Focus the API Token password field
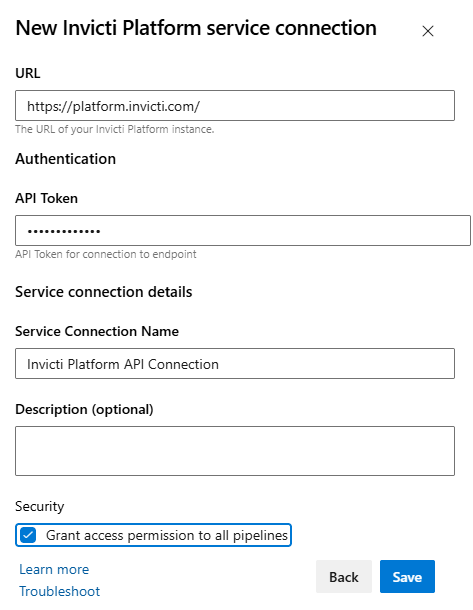Image resolution: width=473 pixels, height=610 pixels. (x=243, y=230)
